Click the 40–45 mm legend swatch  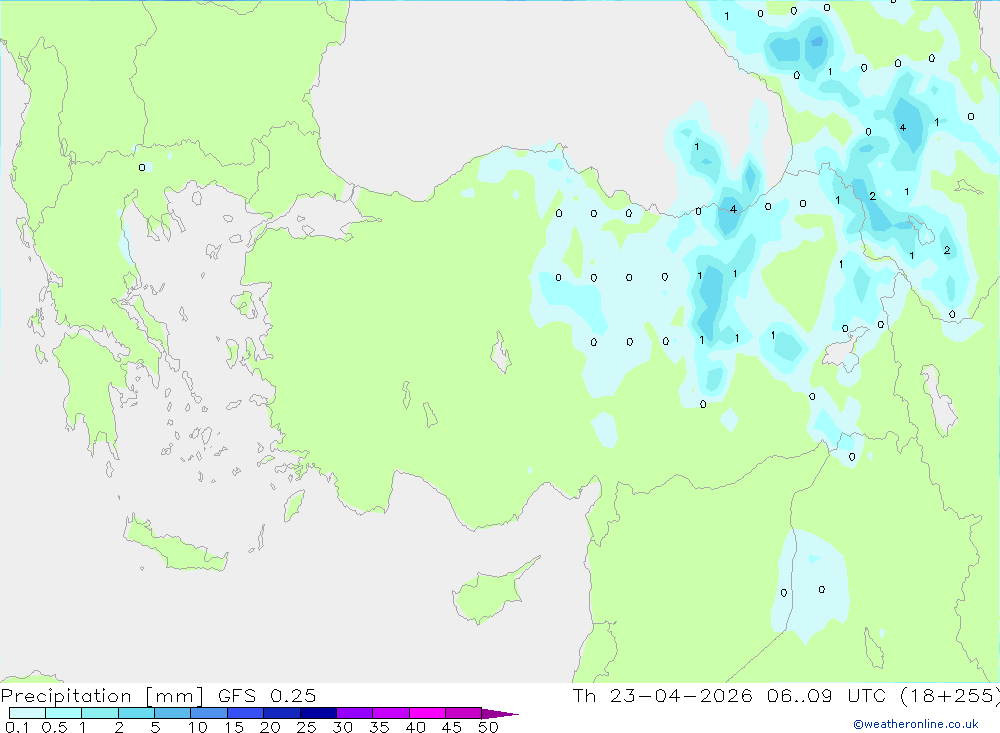[427, 713]
